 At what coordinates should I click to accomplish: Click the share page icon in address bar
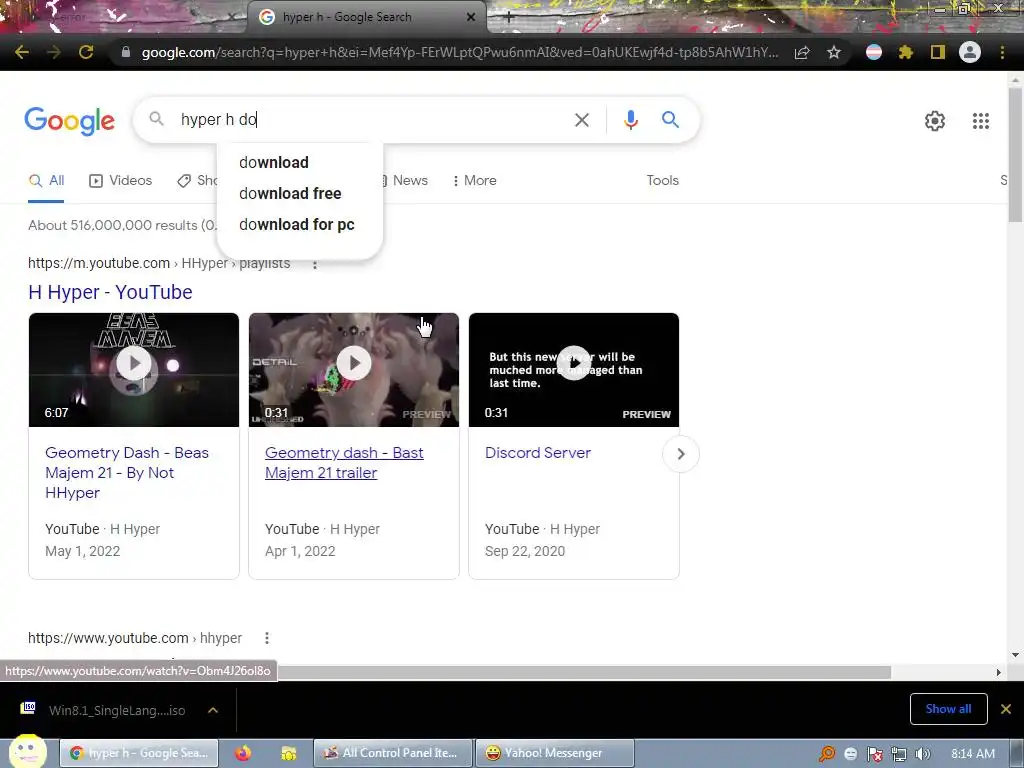tap(802, 52)
